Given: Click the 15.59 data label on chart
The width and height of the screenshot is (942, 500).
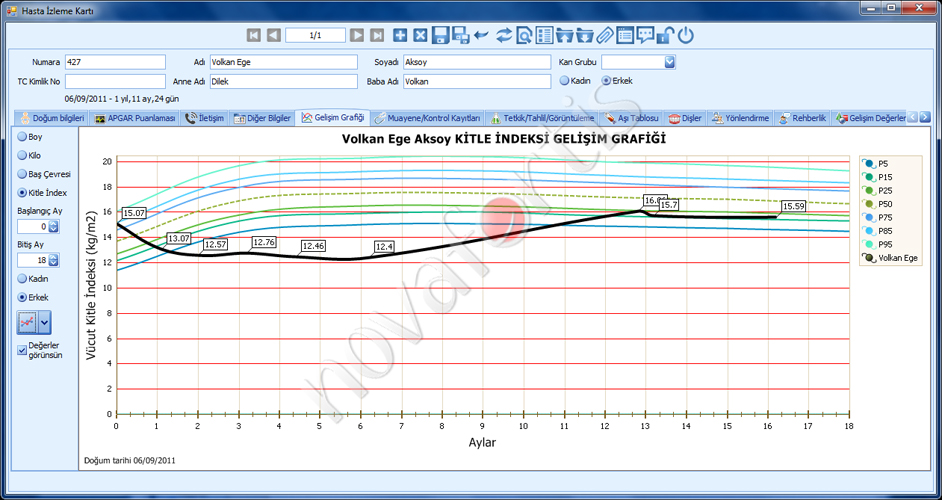Looking at the screenshot, I should (793, 206).
